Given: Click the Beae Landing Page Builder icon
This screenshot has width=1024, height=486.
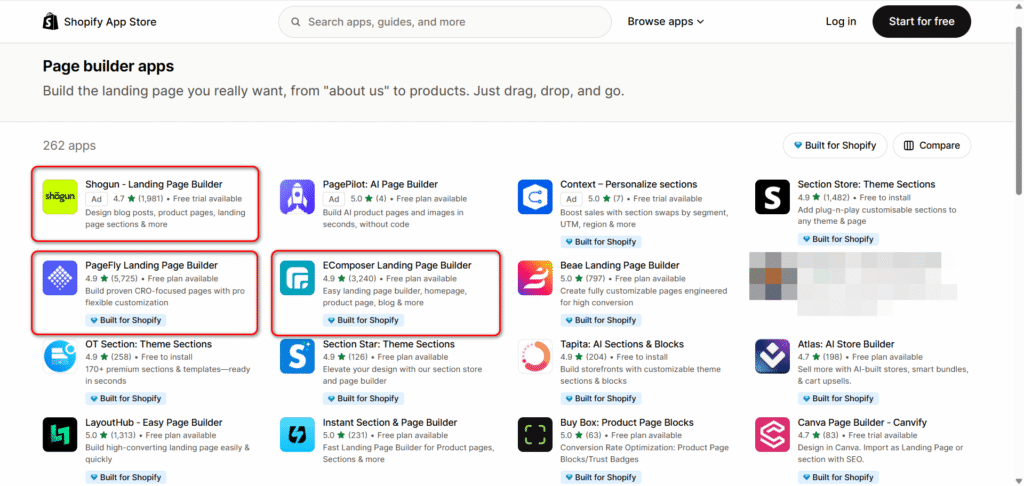Looking at the screenshot, I should [x=536, y=277].
